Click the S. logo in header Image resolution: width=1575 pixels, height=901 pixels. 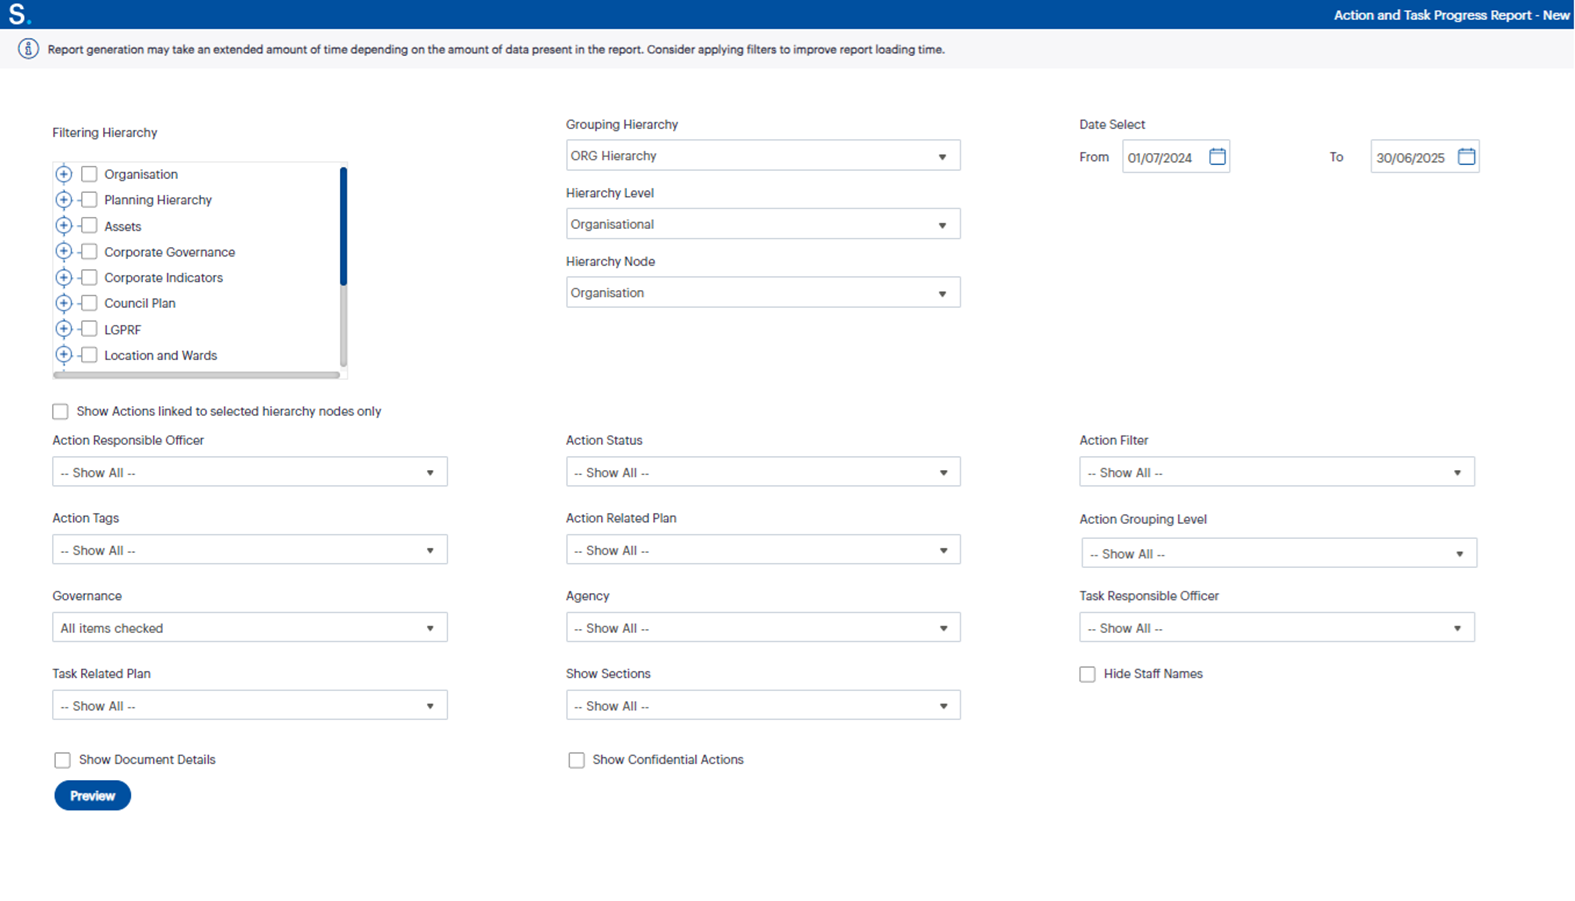[19, 14]
